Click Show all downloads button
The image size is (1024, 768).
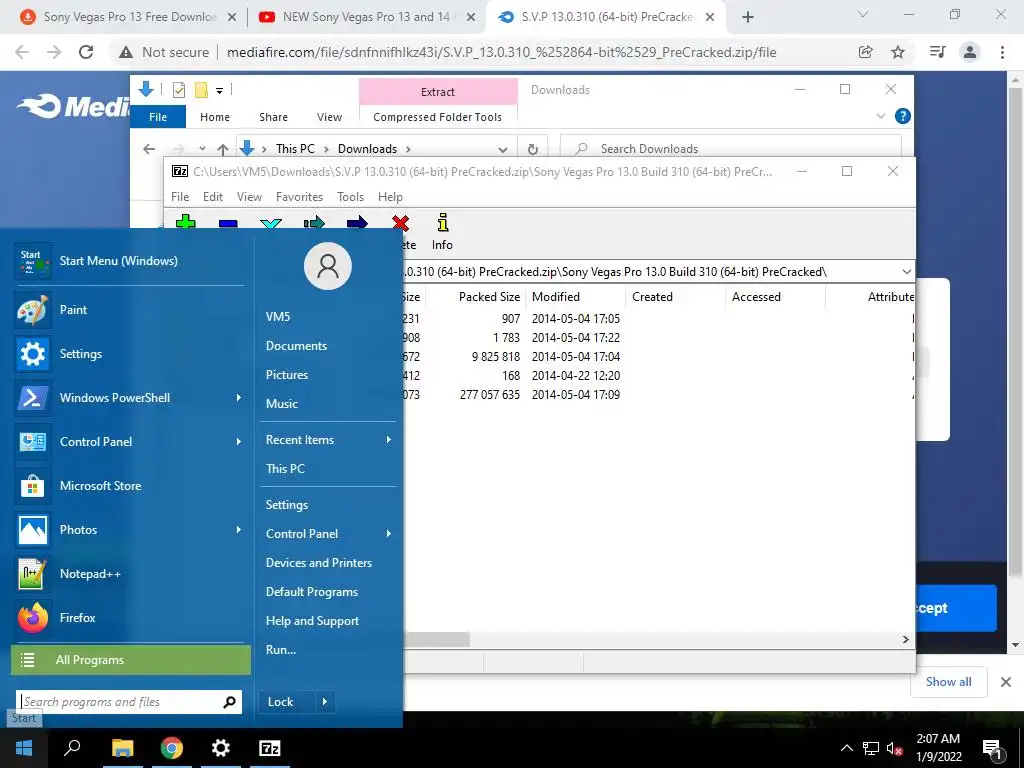click(x=948, y=682)
